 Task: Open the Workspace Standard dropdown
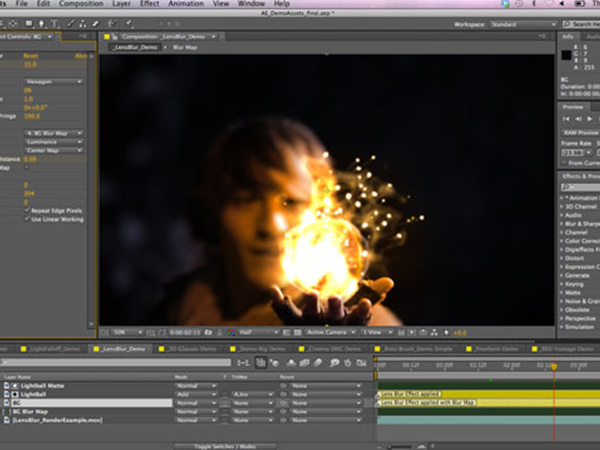[x=523, y=24]
